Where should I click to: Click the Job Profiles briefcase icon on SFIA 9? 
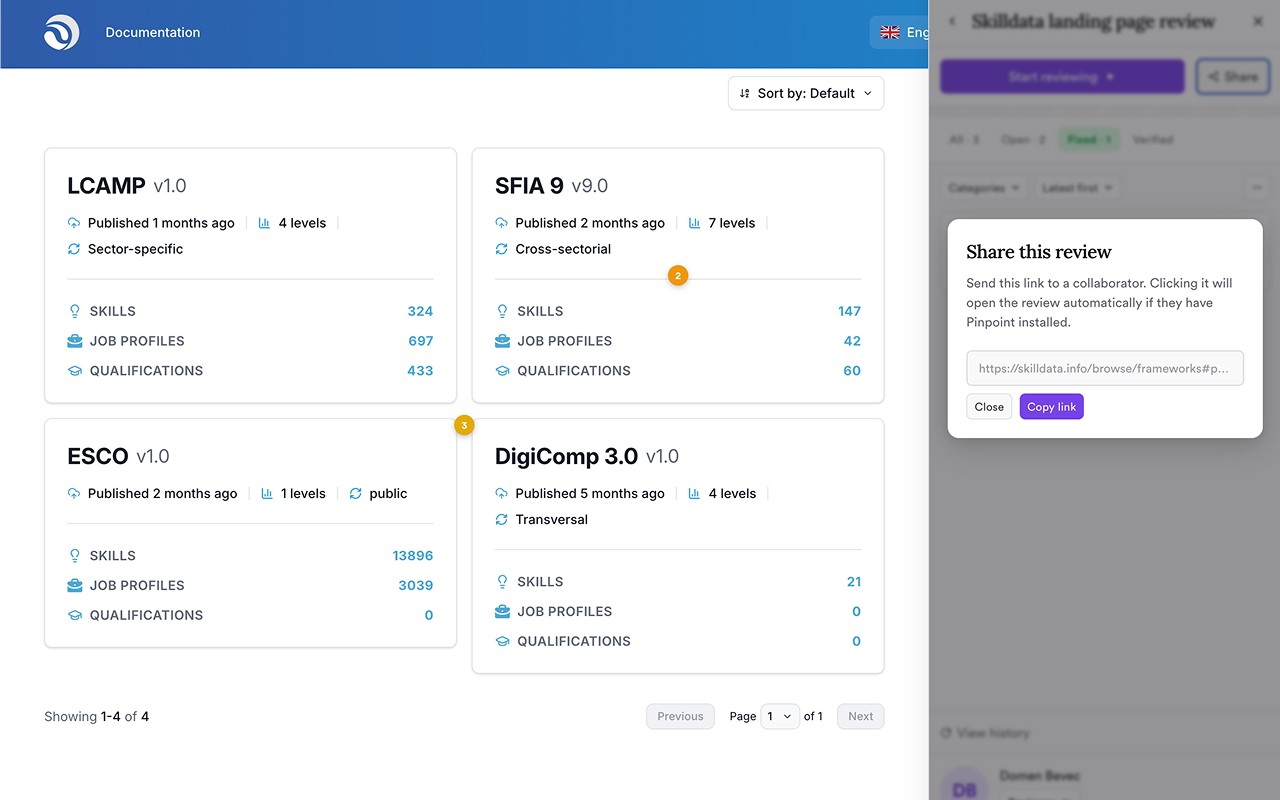pos(502,341)
